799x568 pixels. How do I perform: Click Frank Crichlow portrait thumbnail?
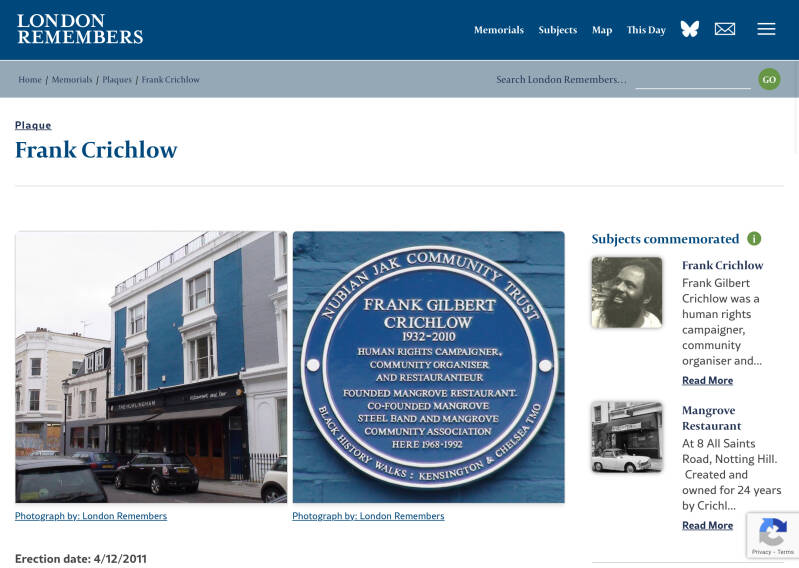pos(627,292)
